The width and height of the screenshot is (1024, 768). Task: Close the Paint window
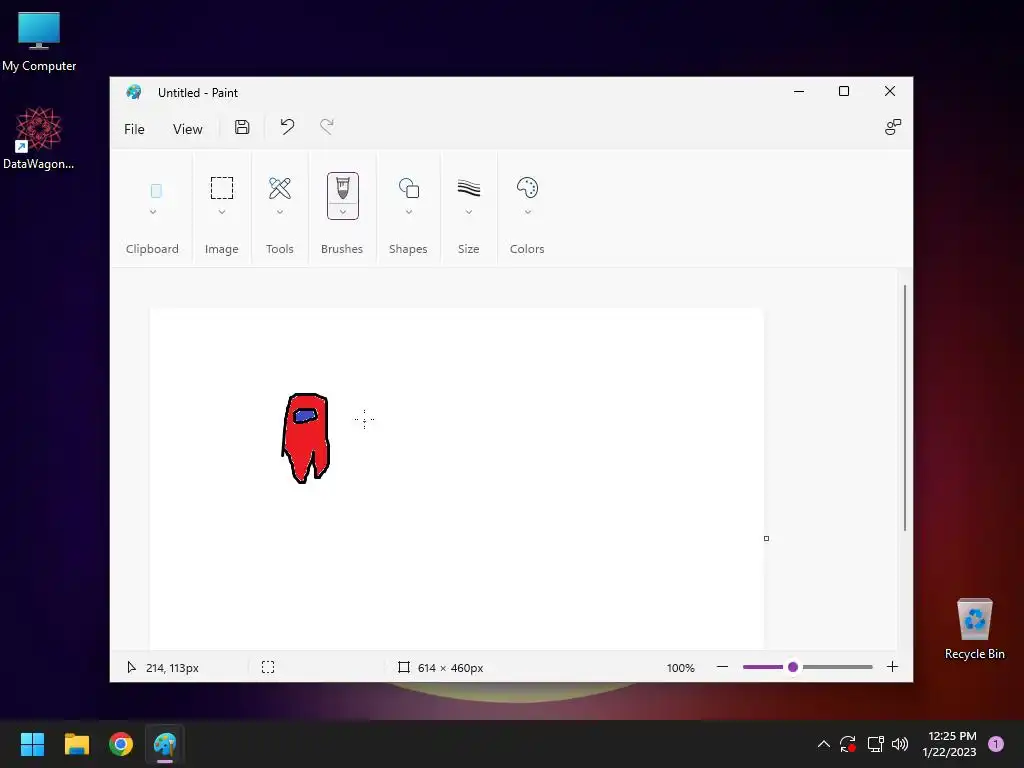coord(889,91)
